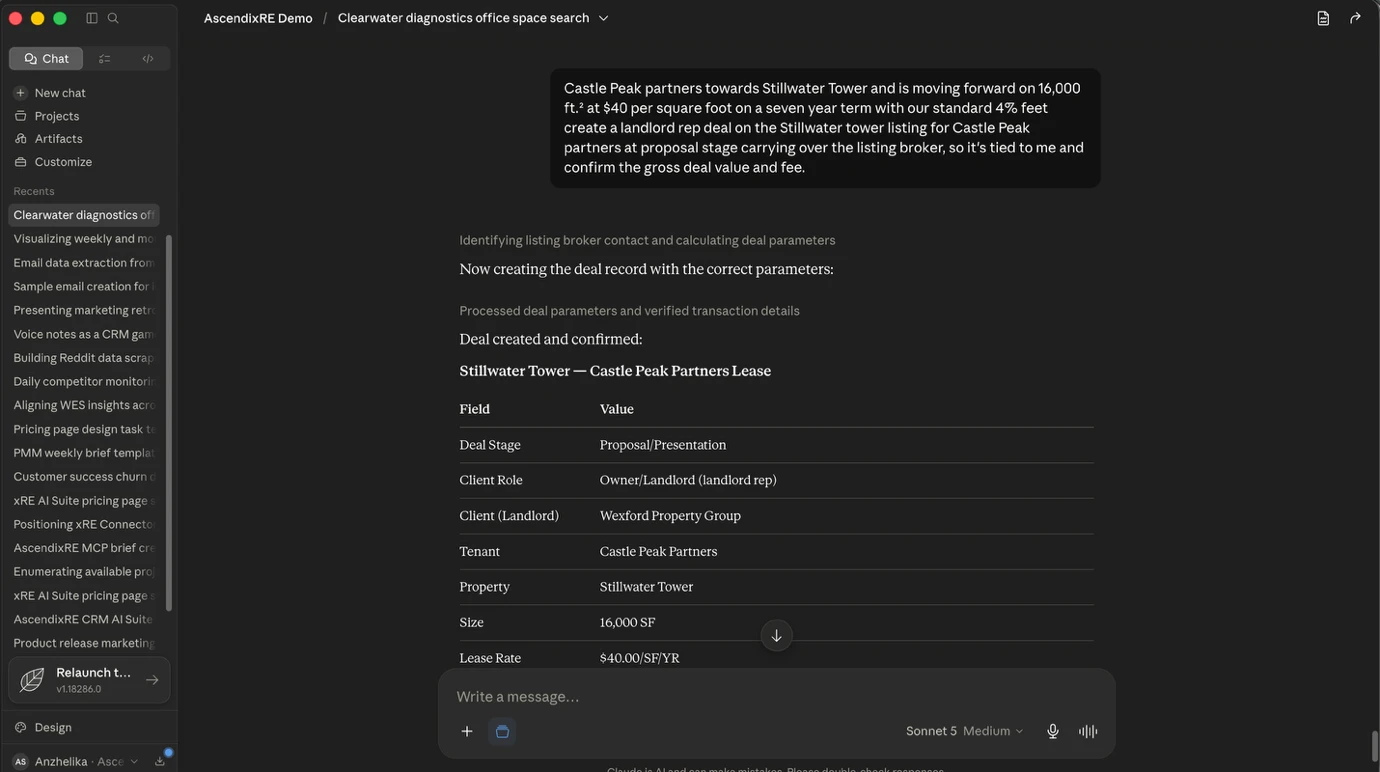Click the chat title Clearwater diagnostics office space search
The image size is (1380, 772).
pyautogui.click(x=463, y=18)
